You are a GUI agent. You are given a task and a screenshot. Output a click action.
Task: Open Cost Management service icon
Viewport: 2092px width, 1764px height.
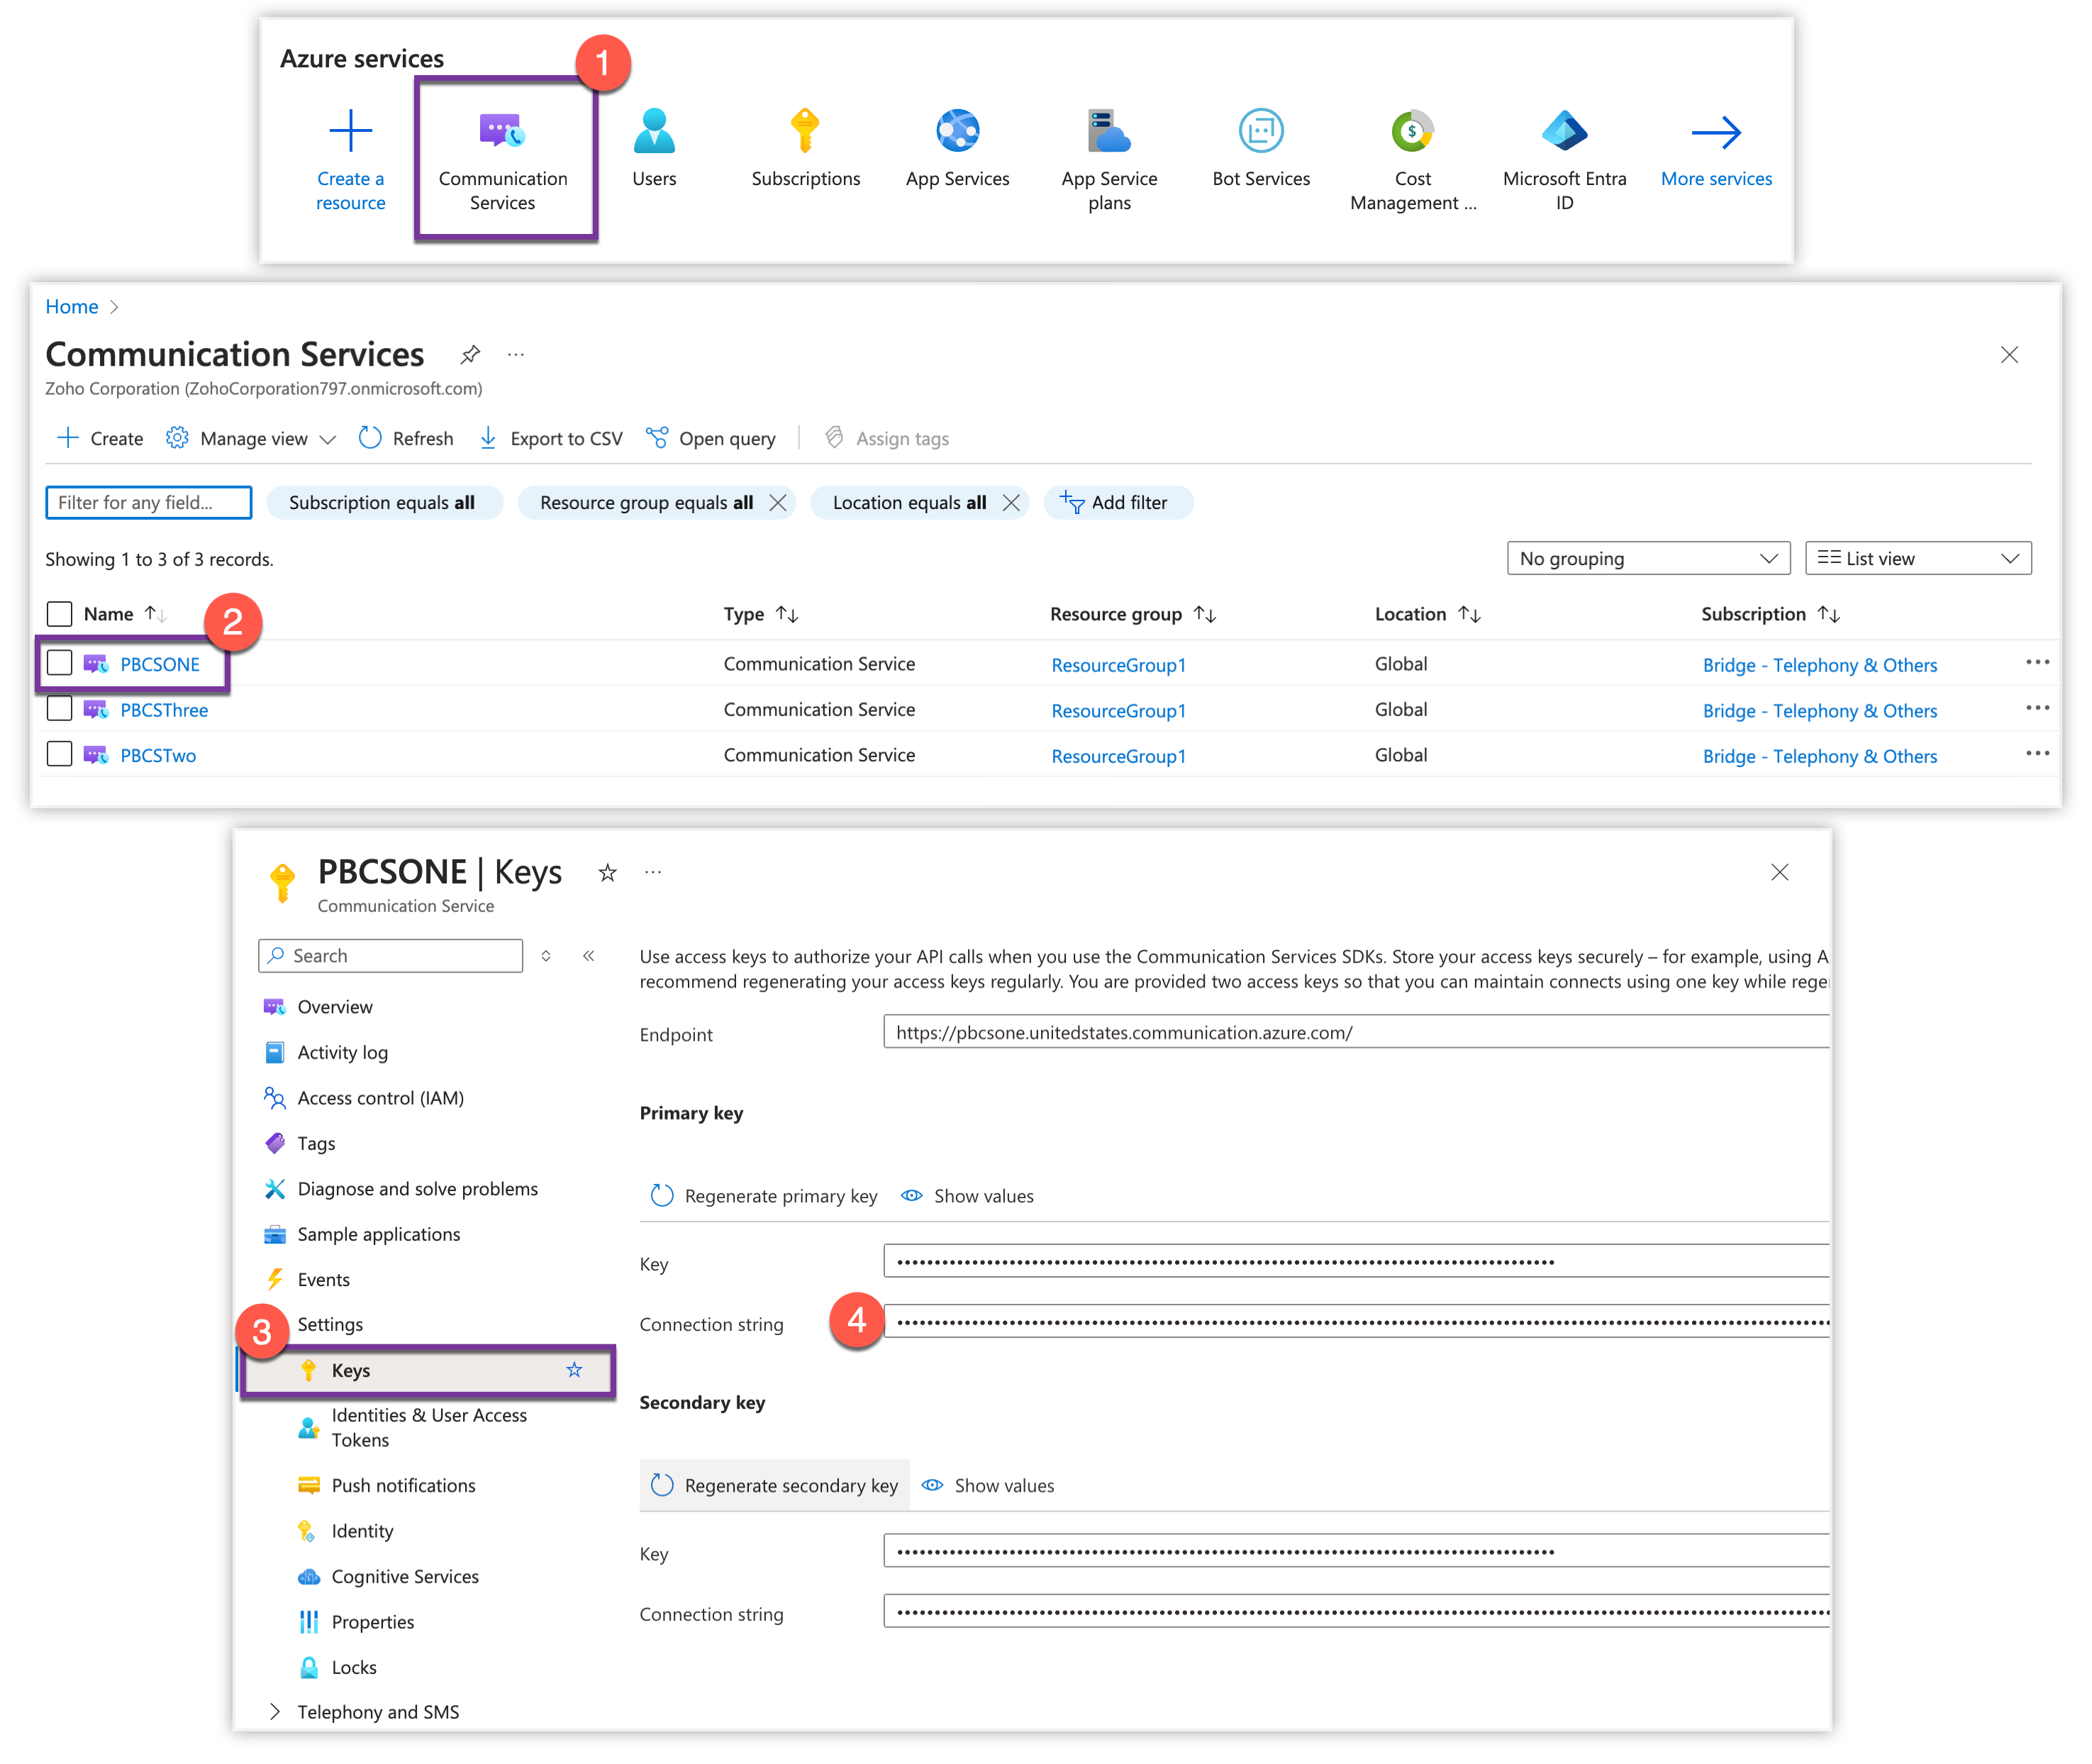click(x=1412, y=131)
